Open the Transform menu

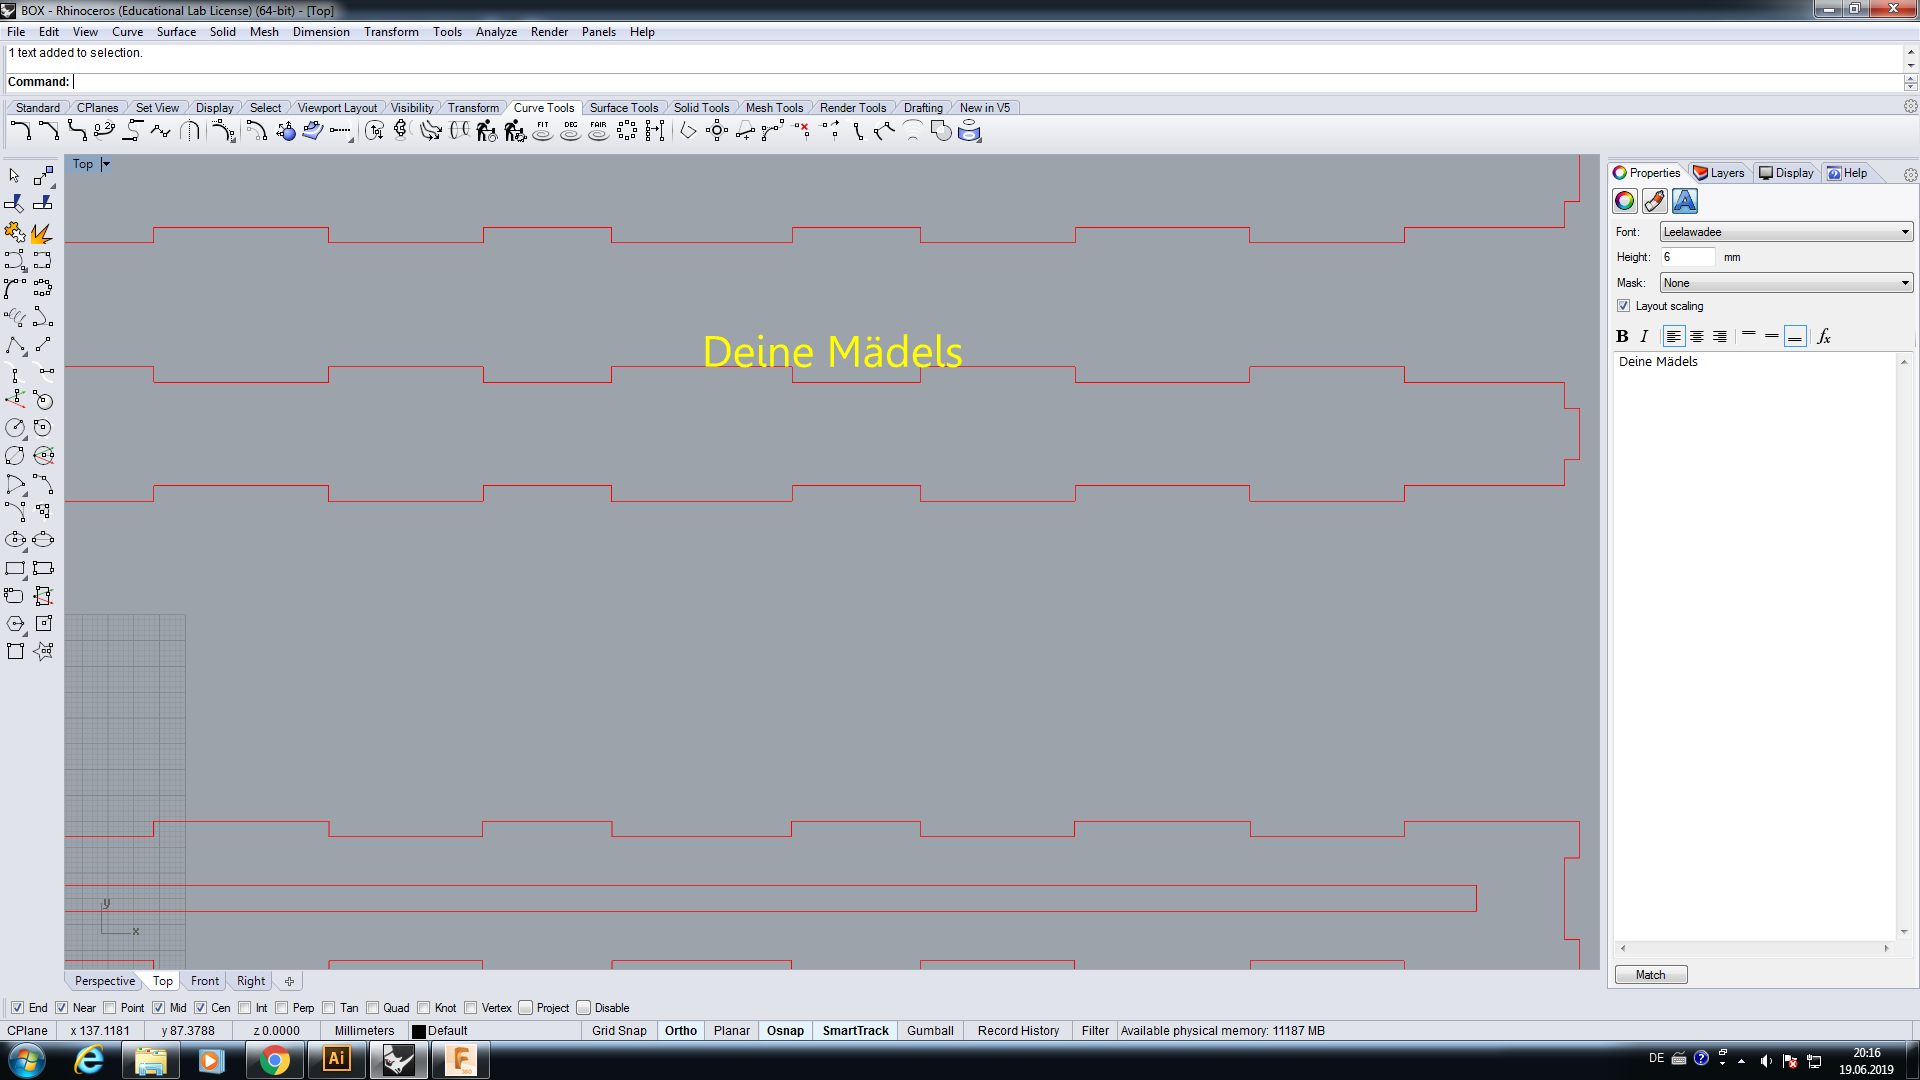tap(391, 32)
